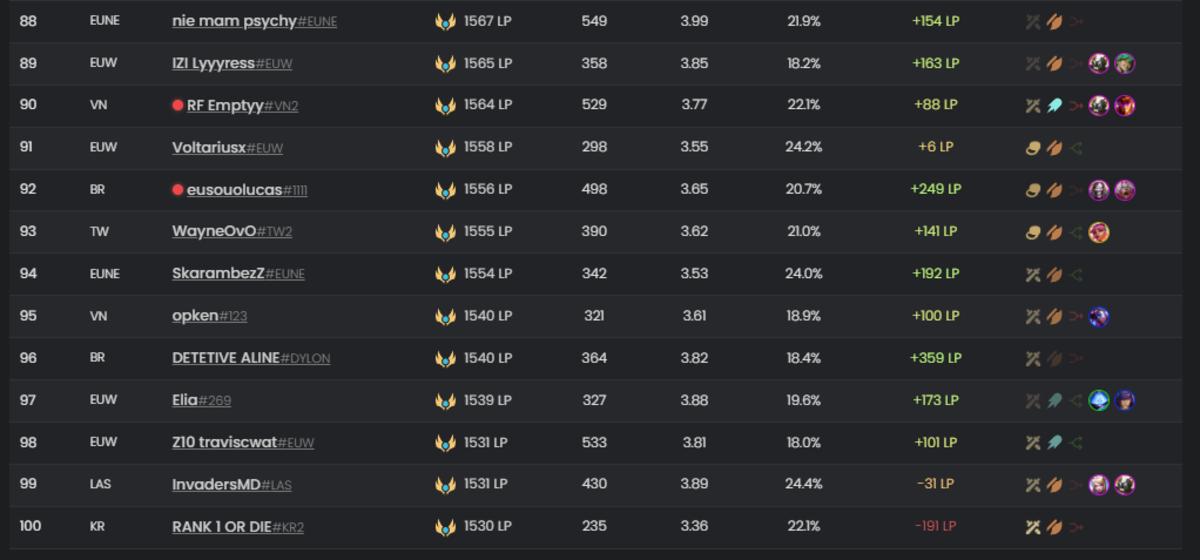Screen dimensions: 1200x560
Task: Open the RANK 1 OR DIE profile link
Action: [221, 527]
